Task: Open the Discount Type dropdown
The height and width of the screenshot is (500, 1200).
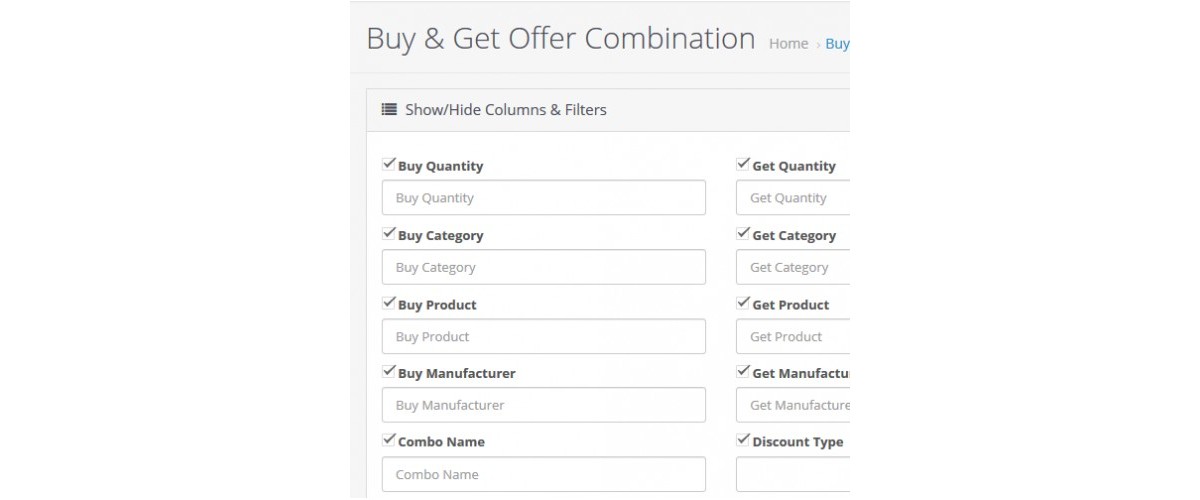Action: click(793, 474)
